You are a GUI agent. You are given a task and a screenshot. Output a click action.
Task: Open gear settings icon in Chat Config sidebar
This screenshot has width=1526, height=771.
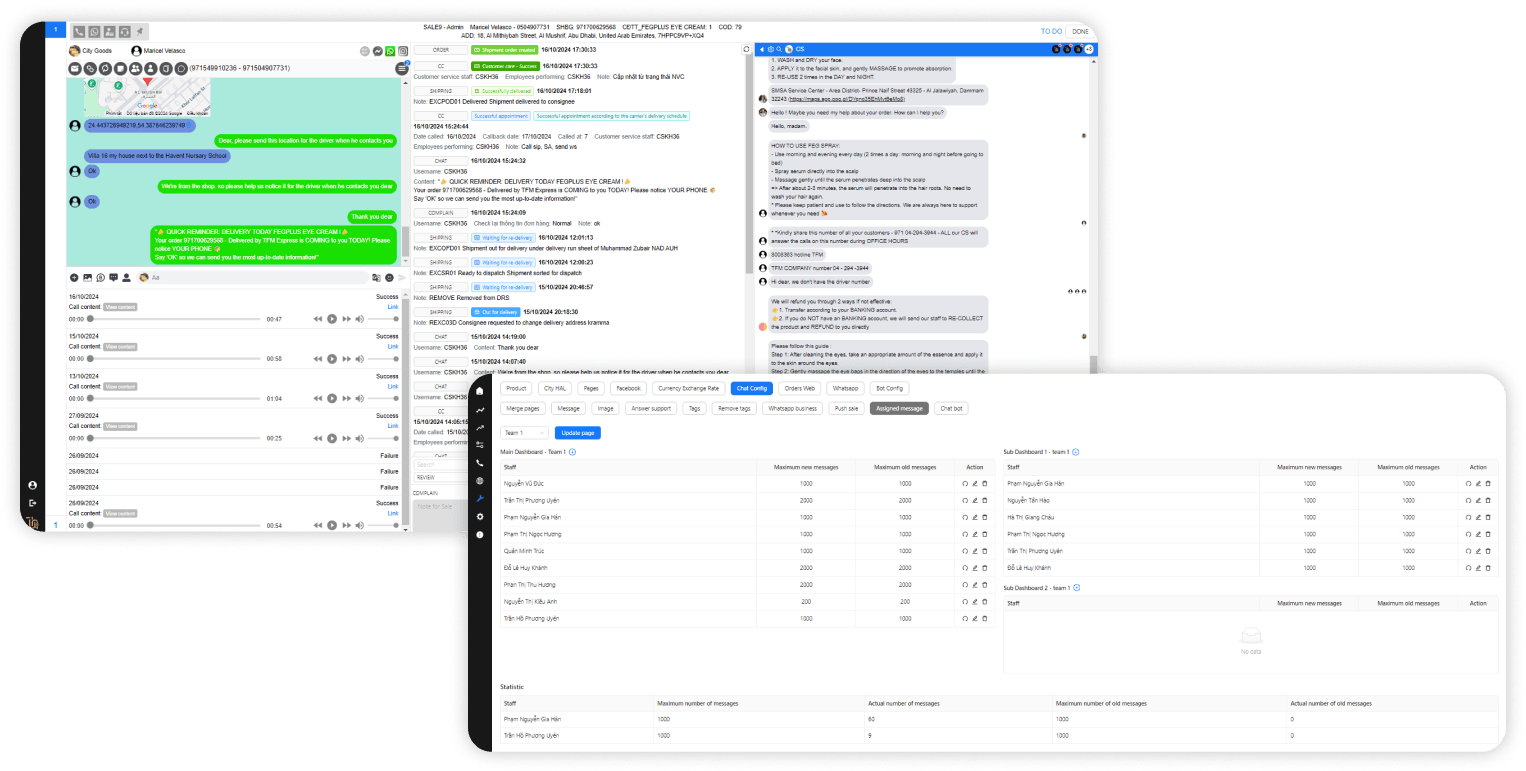click(x=480, y=517)
